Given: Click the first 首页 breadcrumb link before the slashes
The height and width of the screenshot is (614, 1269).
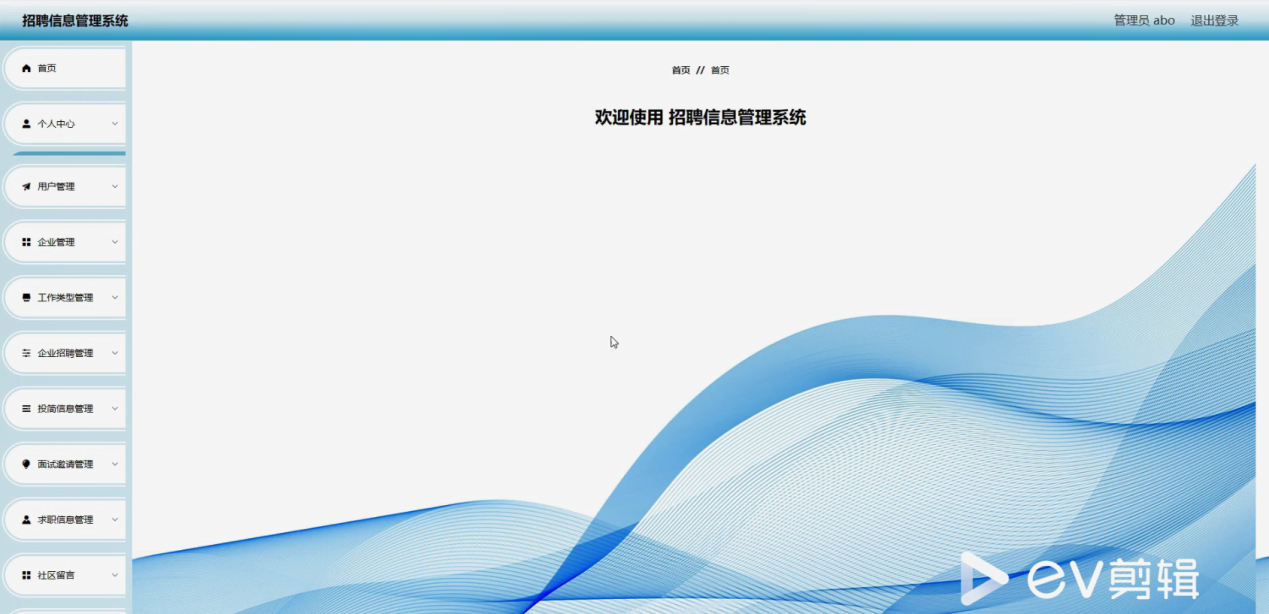Looking at the screenshot, I should pos(681,70).
